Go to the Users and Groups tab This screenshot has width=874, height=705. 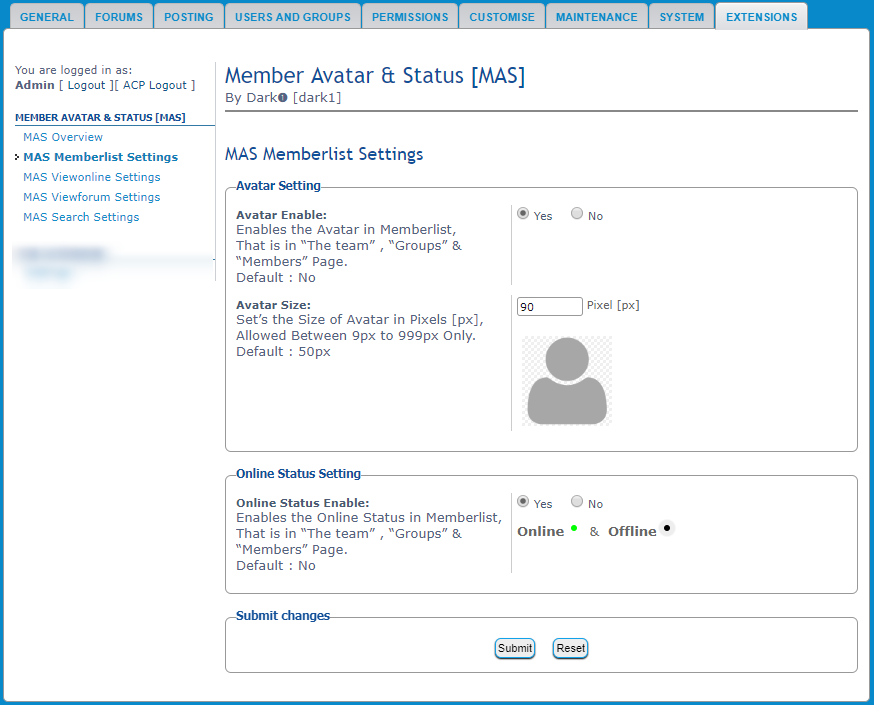292,17
